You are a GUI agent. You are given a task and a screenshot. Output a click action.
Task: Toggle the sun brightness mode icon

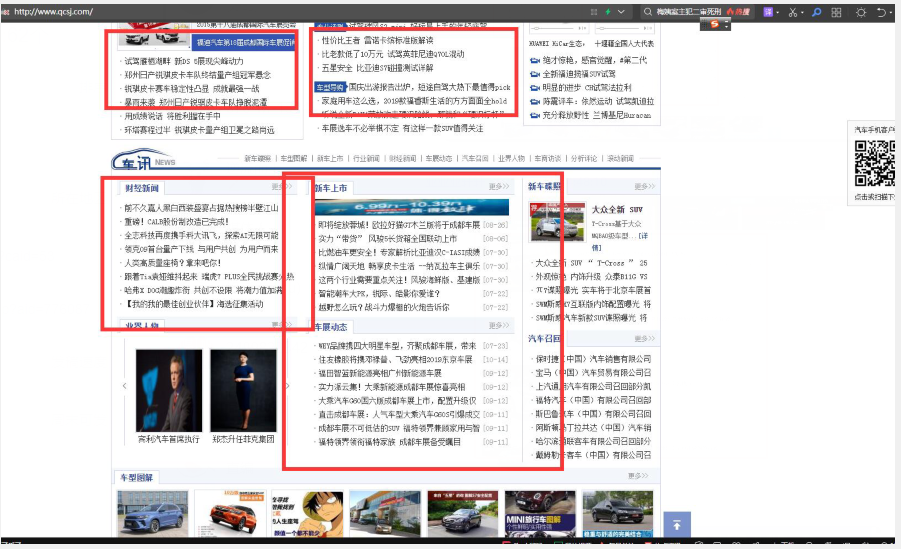861,12
